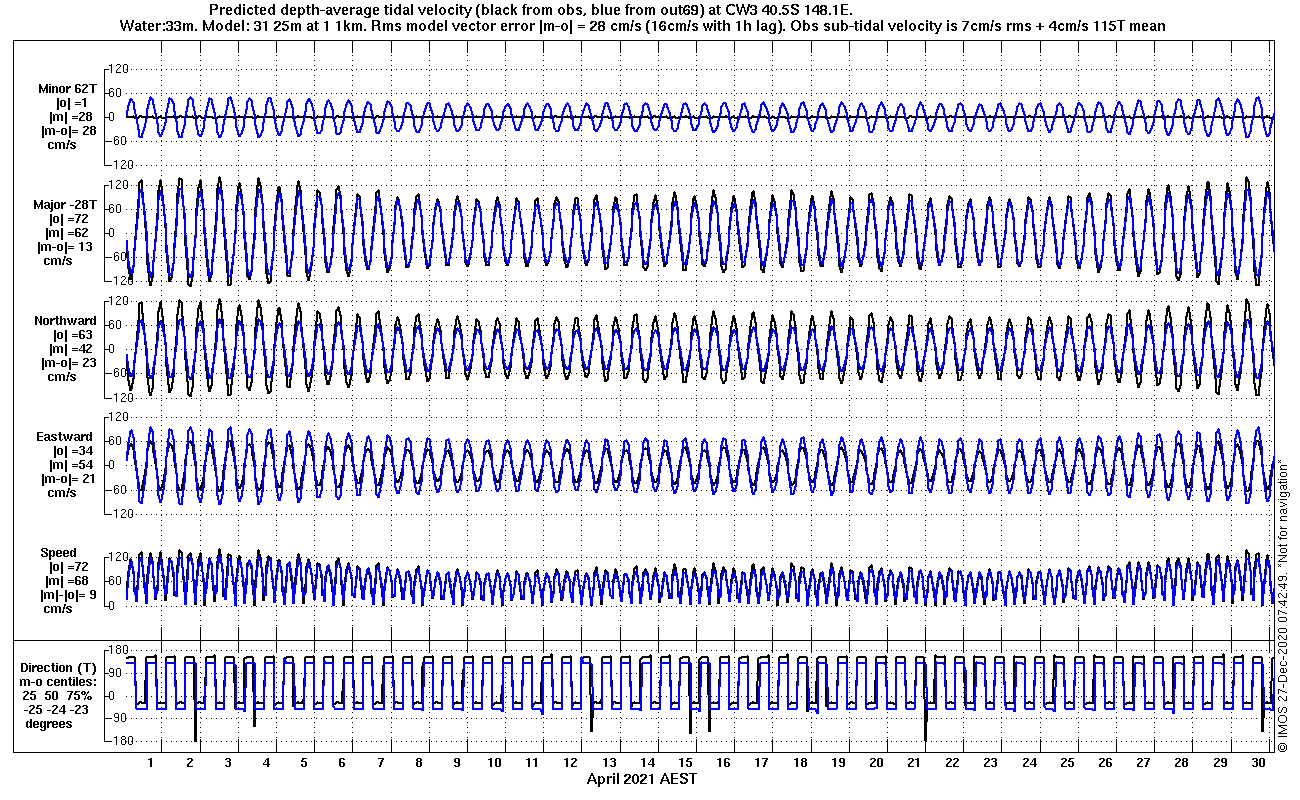Select the vertical IMOS copyright notice
The height and width of the screenshot is (800, 1300).
pos(1282,606)
